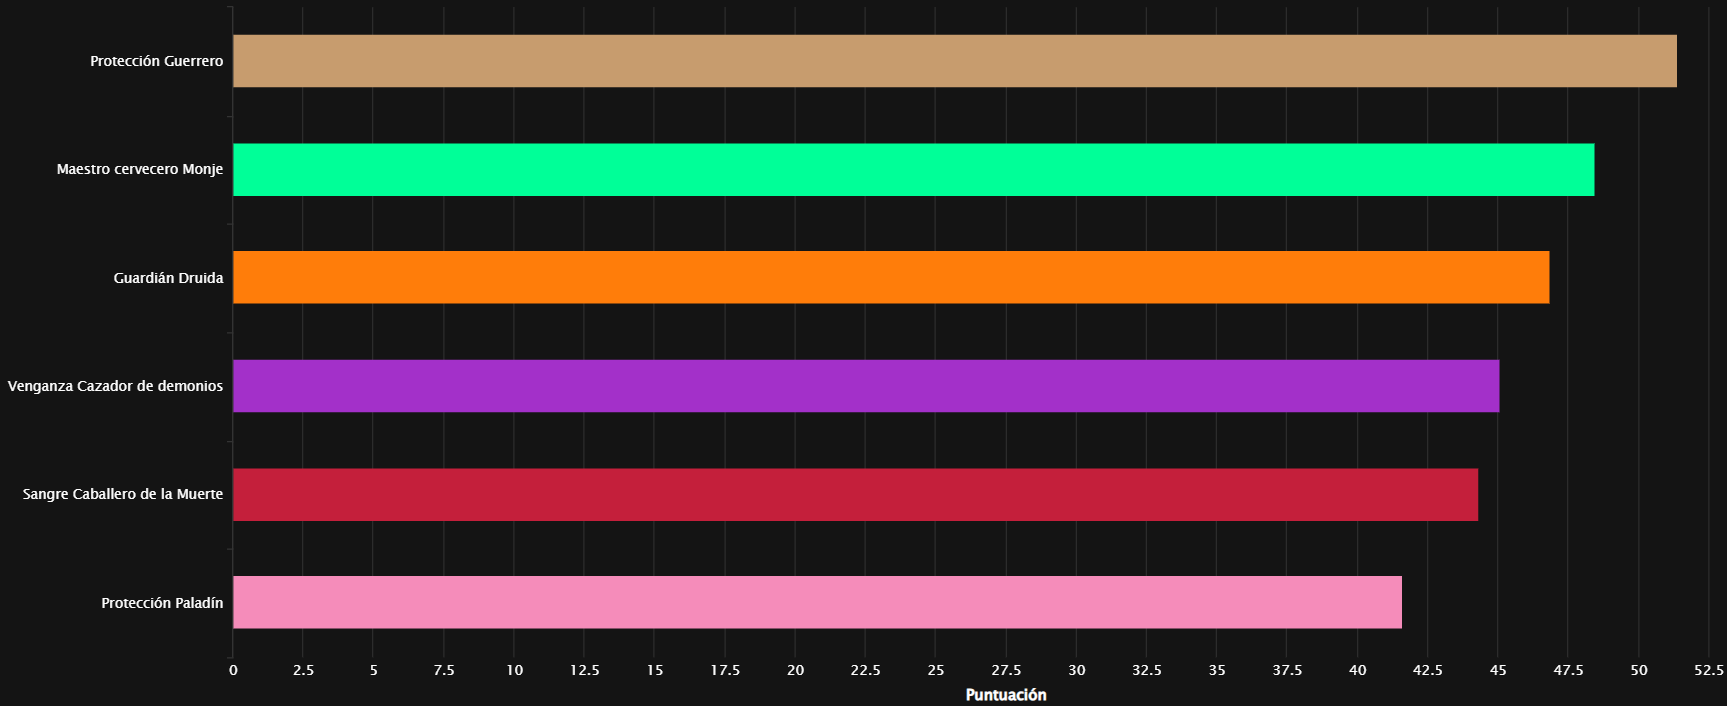The height and width of the screenshot is (706, 1727).
Task: Select the Sangre Caballero de la Muerte label
Action: (x=123, y=494)
